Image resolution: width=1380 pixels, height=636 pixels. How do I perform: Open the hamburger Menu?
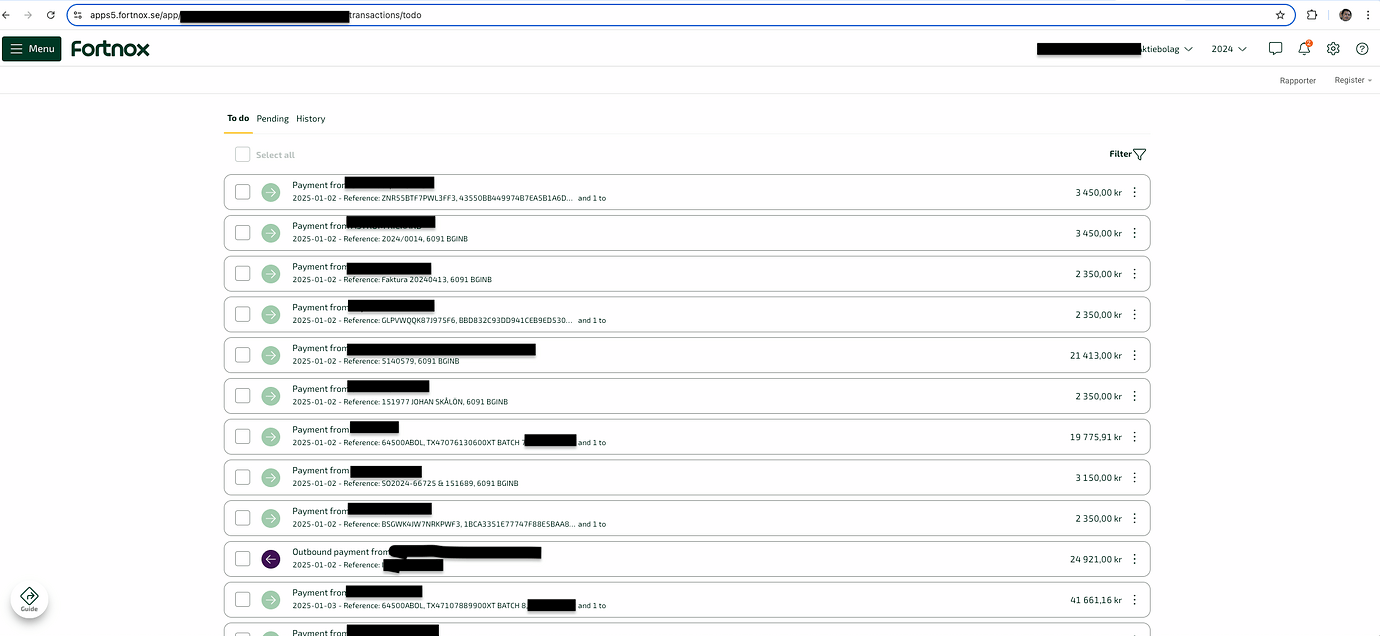click(x=31, y=48)
